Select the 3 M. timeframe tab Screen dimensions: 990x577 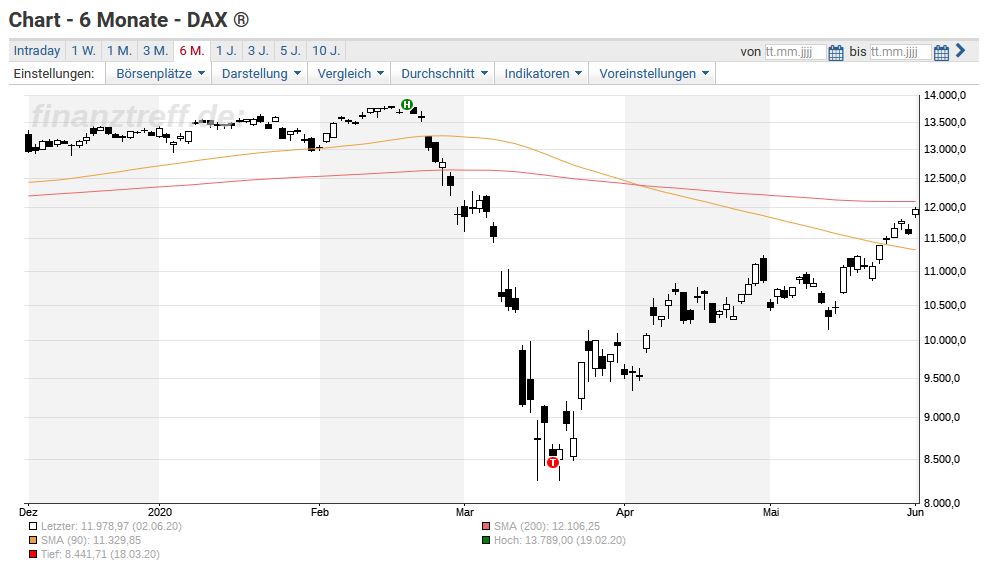[x=155, y=51]
